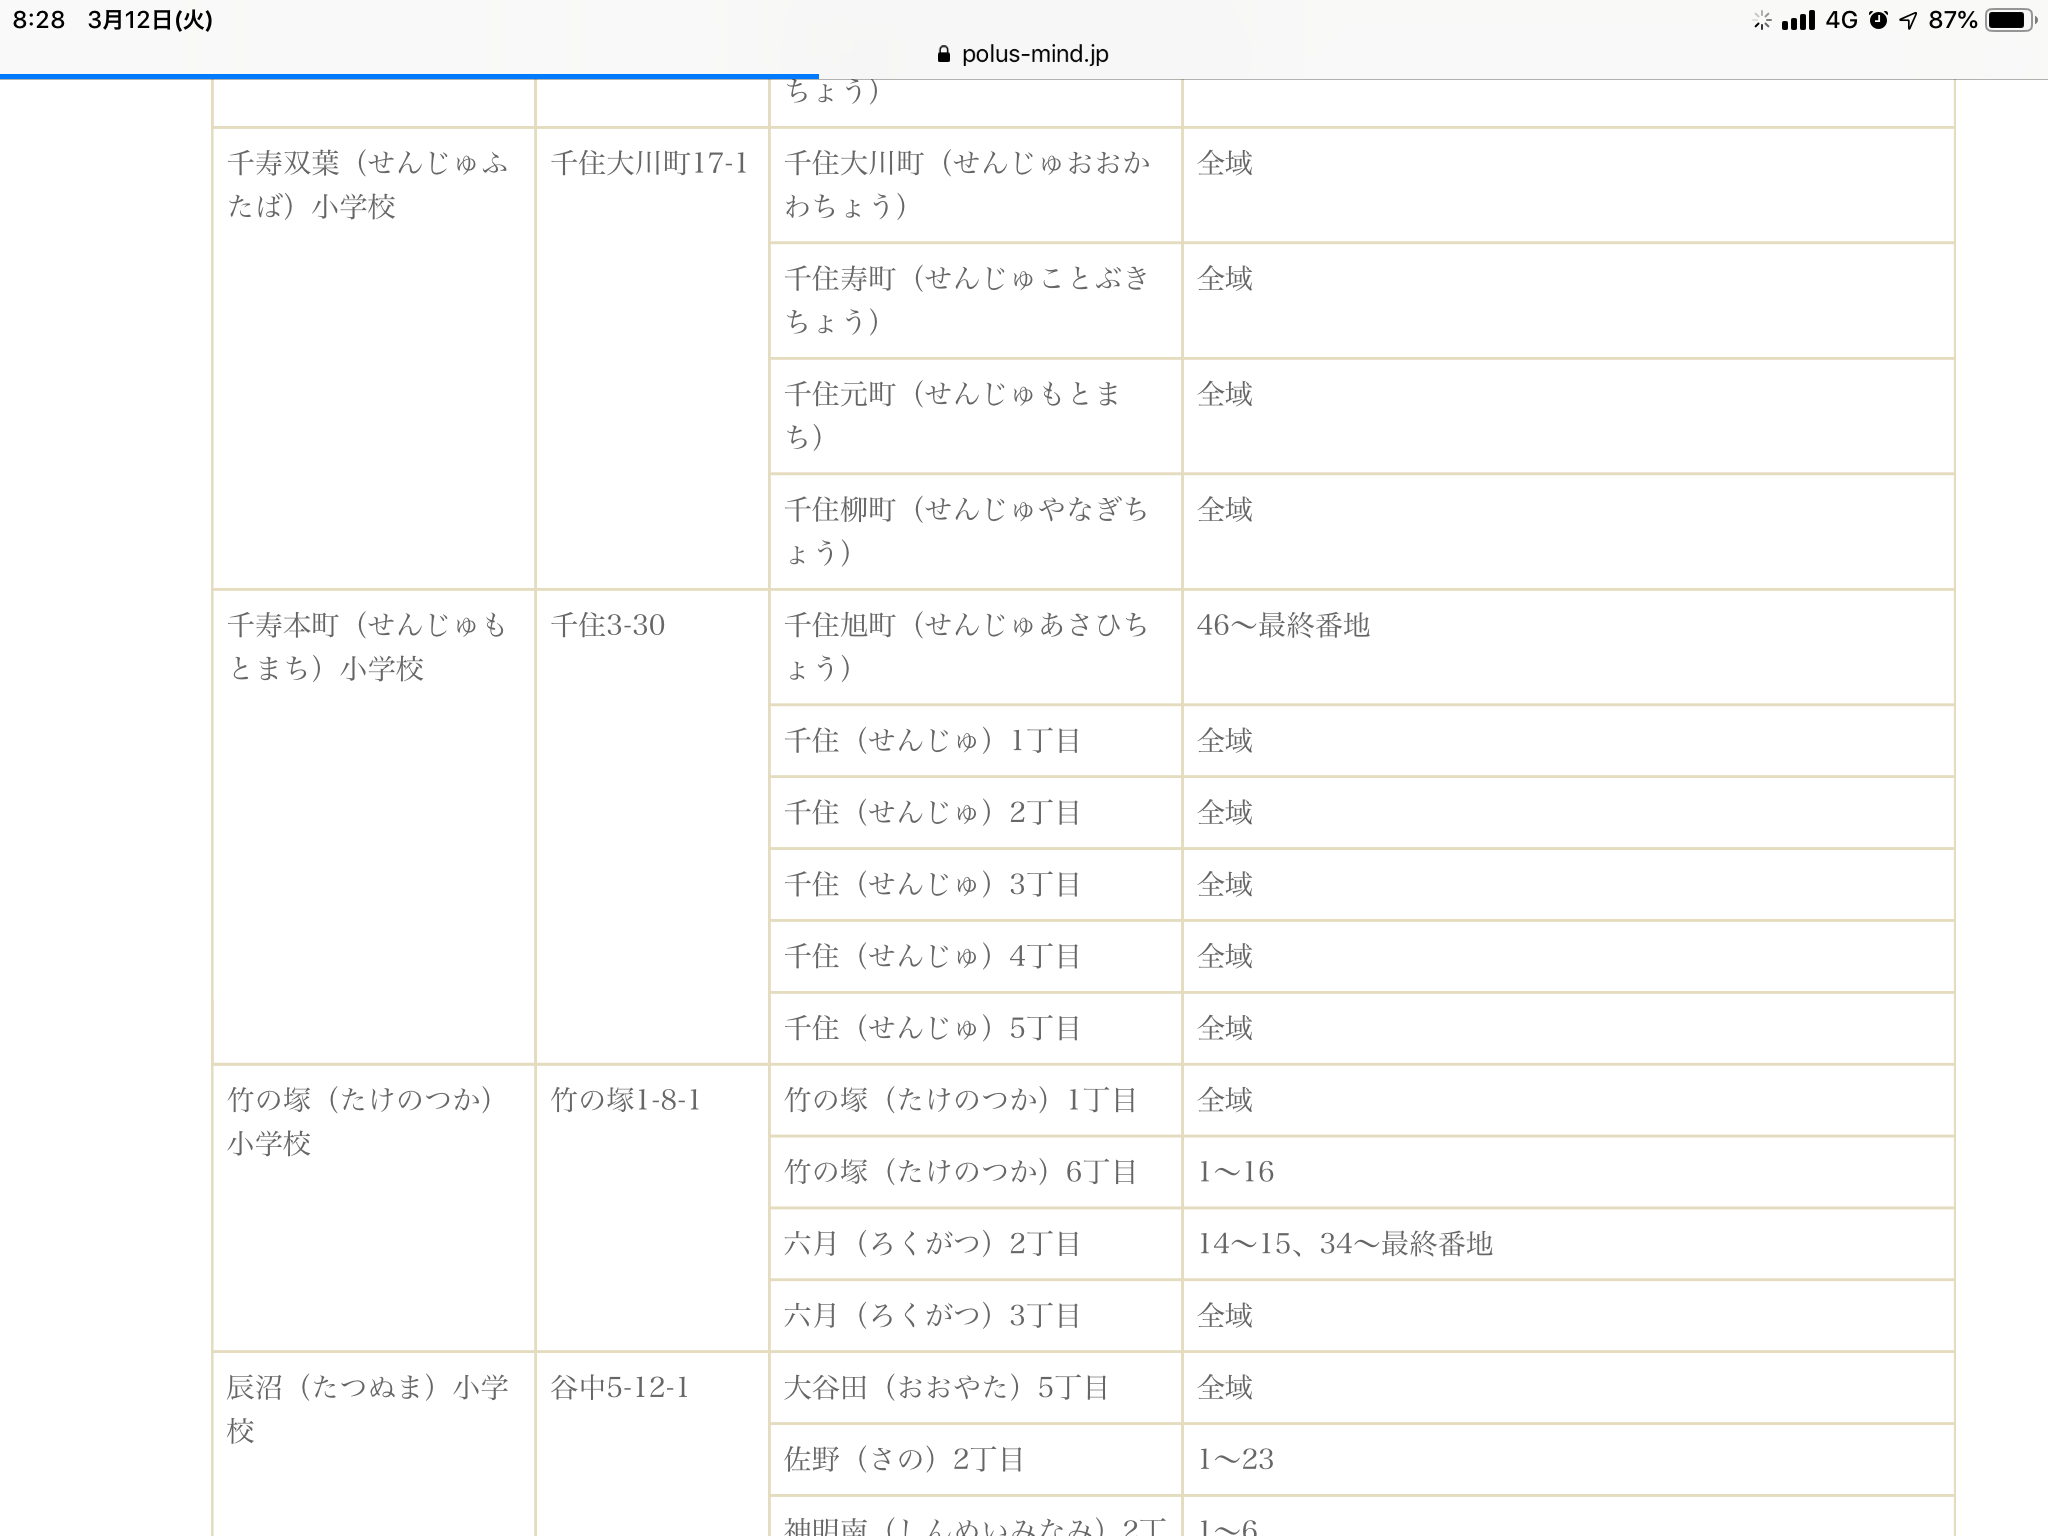Tap the 87% battery percentage text
2048x1536 pixels.
1952,20
